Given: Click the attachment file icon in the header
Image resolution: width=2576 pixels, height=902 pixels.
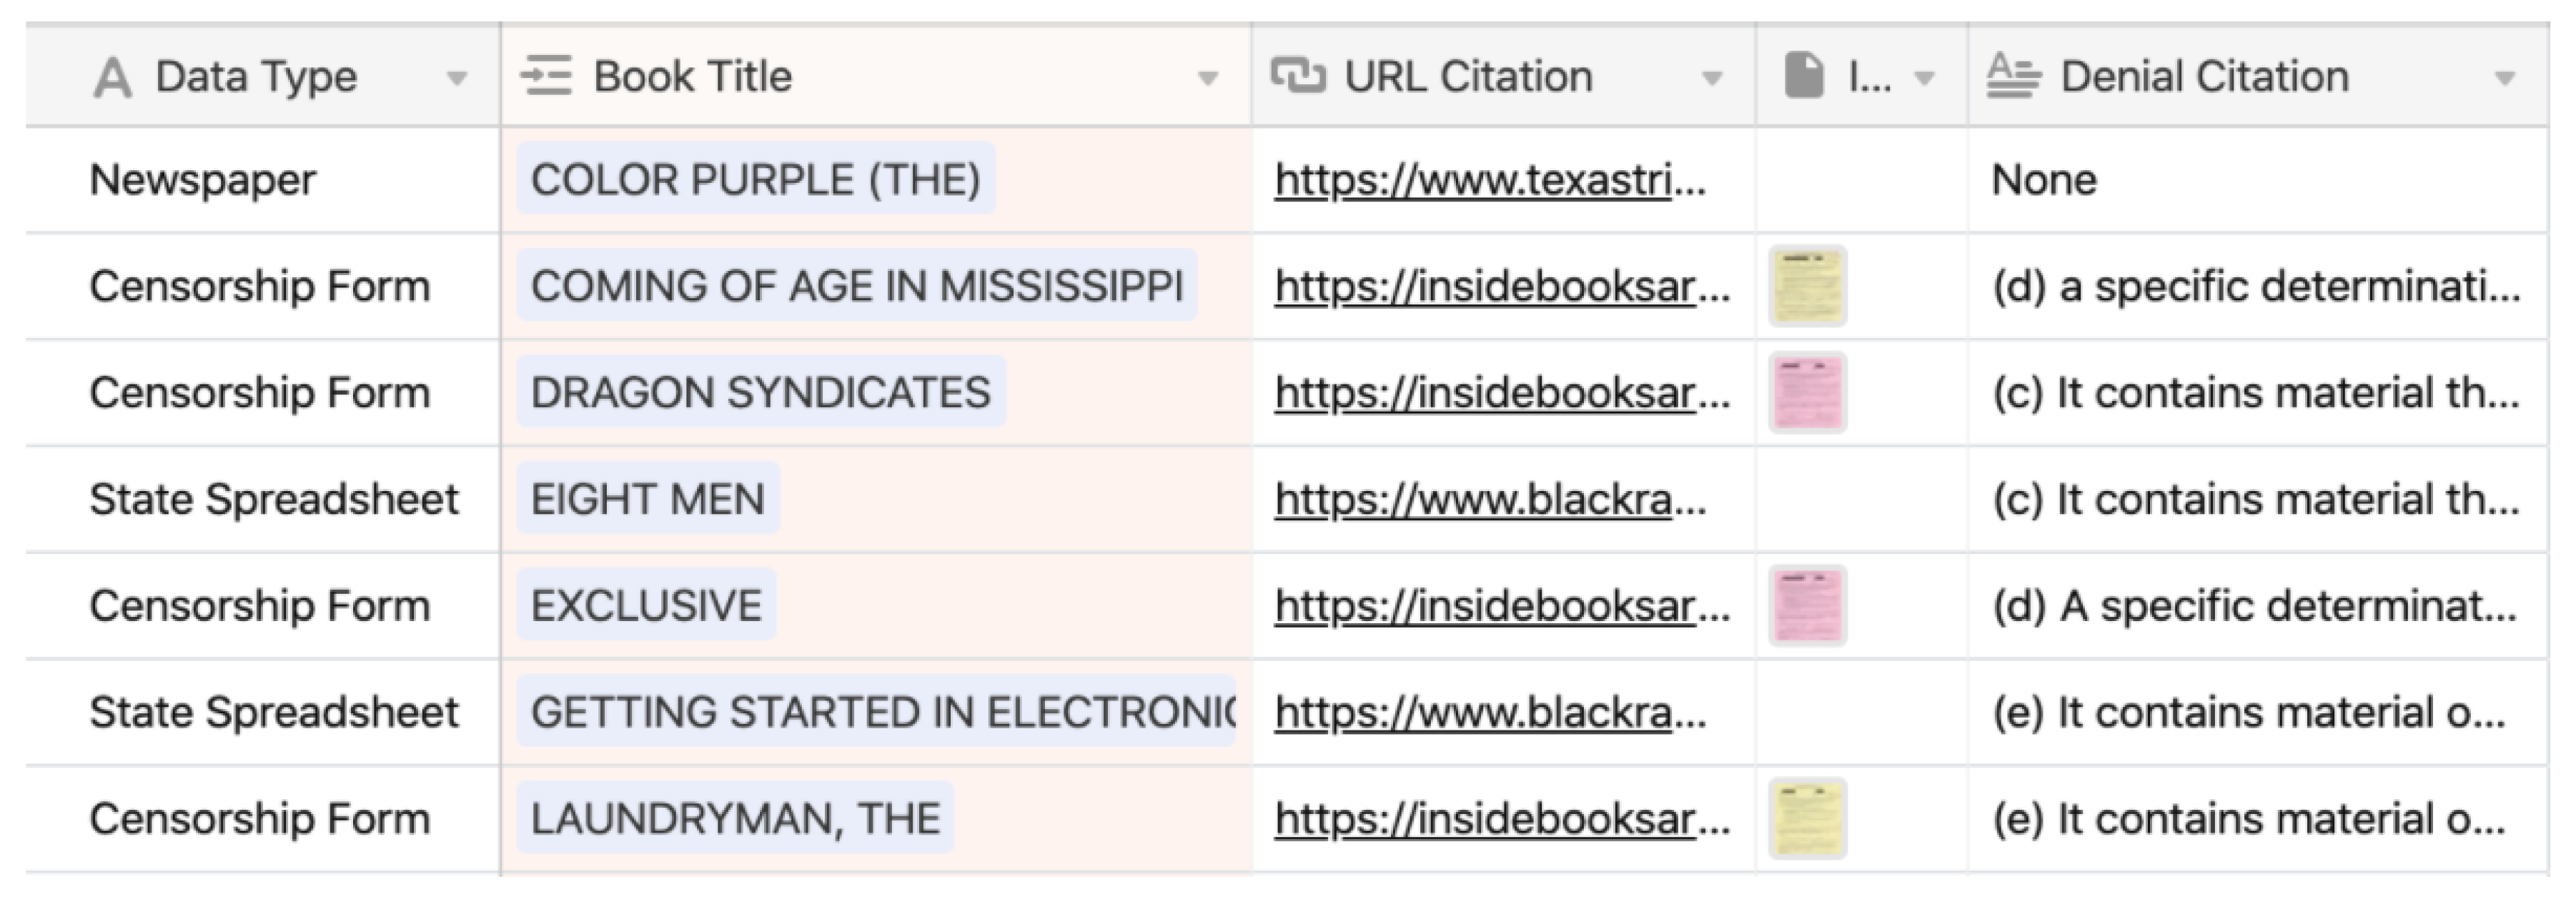Looking at the screenshot, I should [x=1804, y=77].
